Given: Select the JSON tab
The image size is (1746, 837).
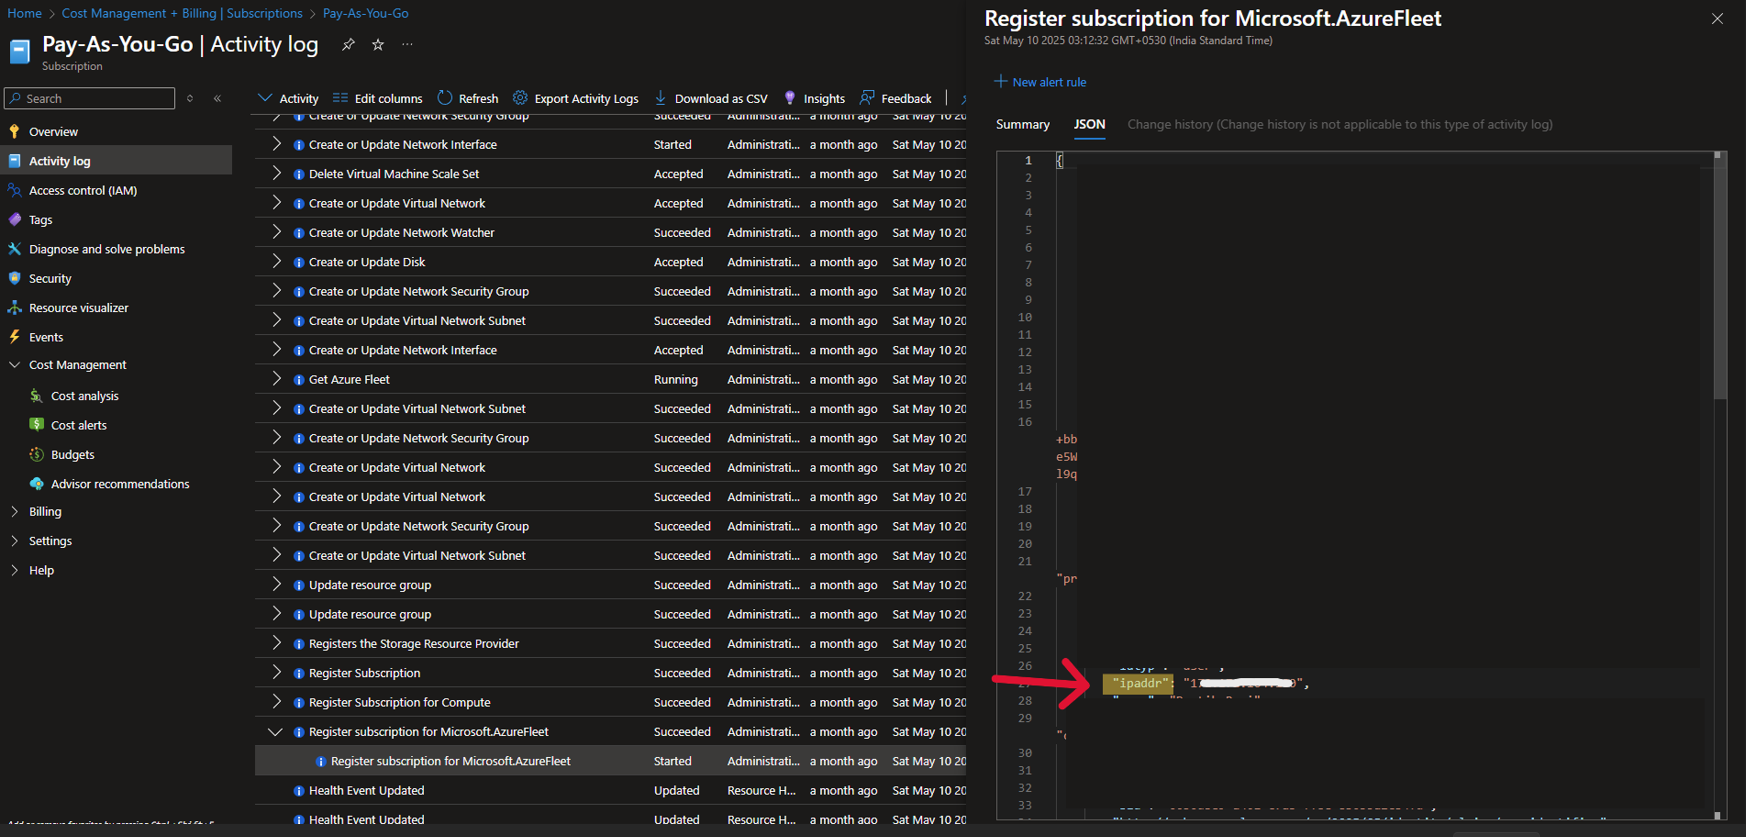Looking at the screenshot, I should (x=1089, y=125).
